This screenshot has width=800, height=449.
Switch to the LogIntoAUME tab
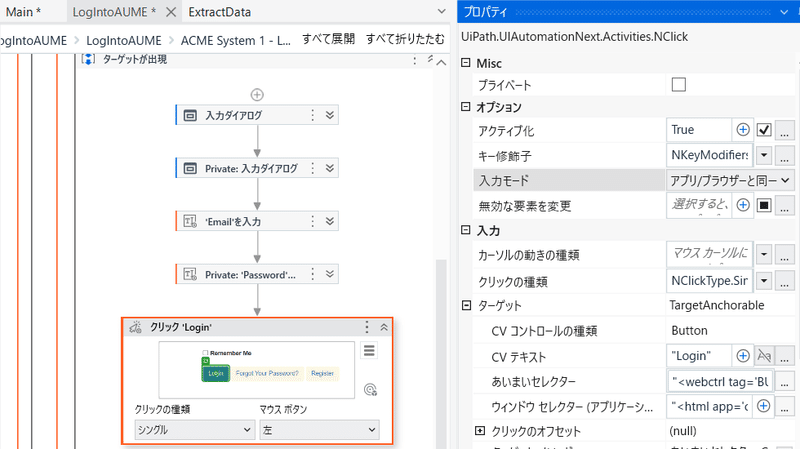[x=114, y=12]
